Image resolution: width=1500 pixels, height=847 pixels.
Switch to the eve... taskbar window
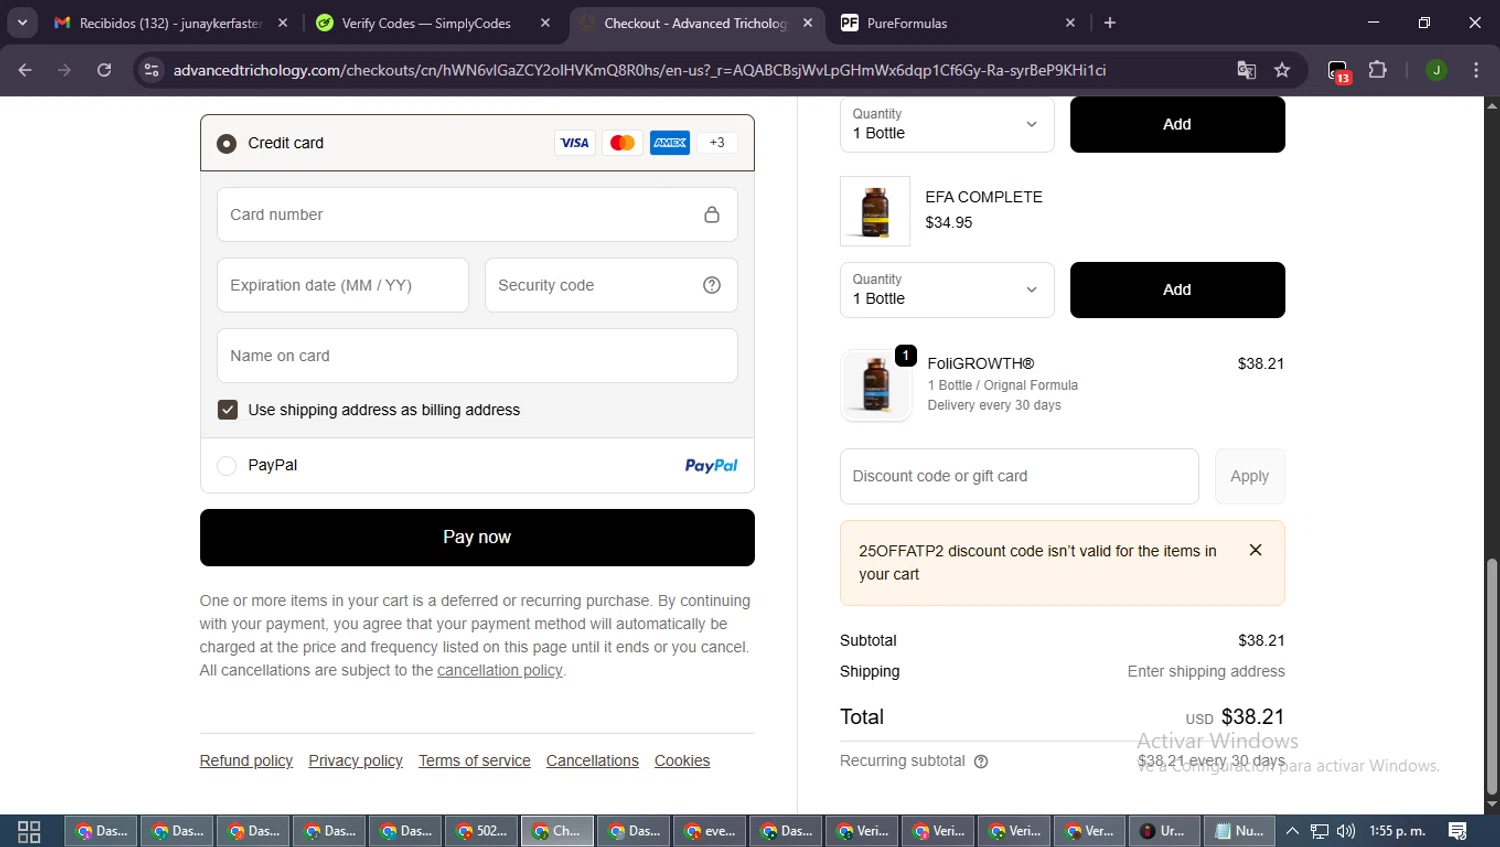coord(710,831)
